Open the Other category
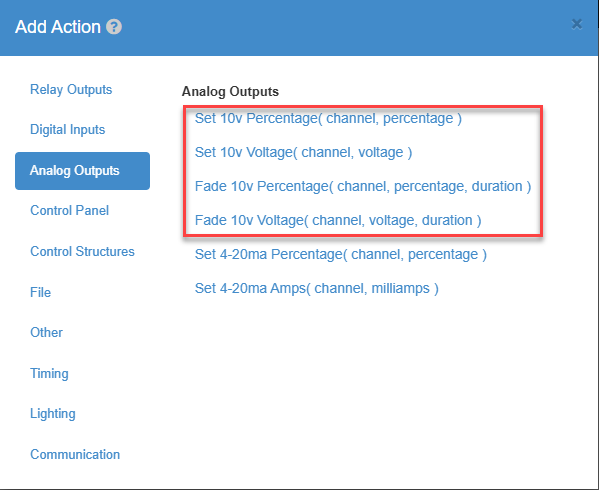This screenshot has width=599, height=490. pos(46,332)
